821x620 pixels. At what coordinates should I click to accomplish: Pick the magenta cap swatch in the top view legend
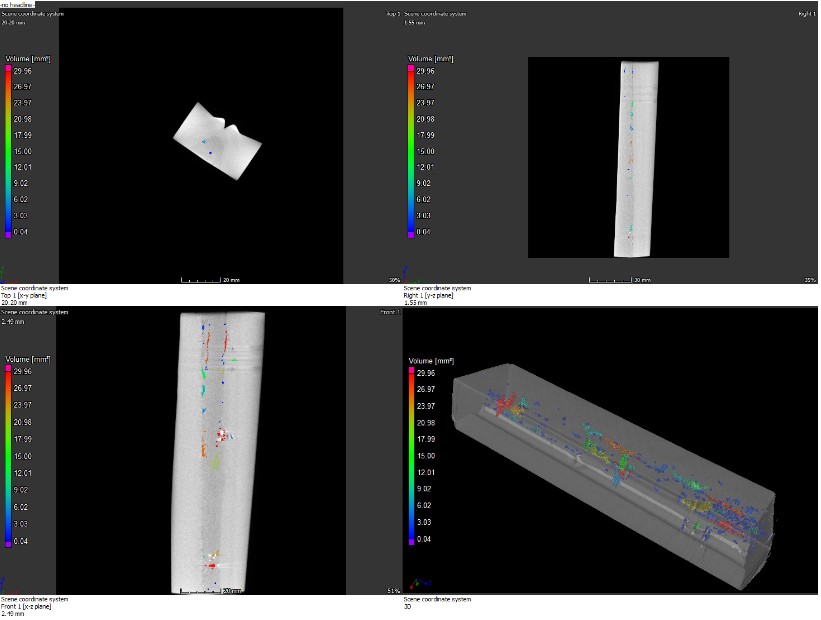pyautogui.click(x=8, y=68)
